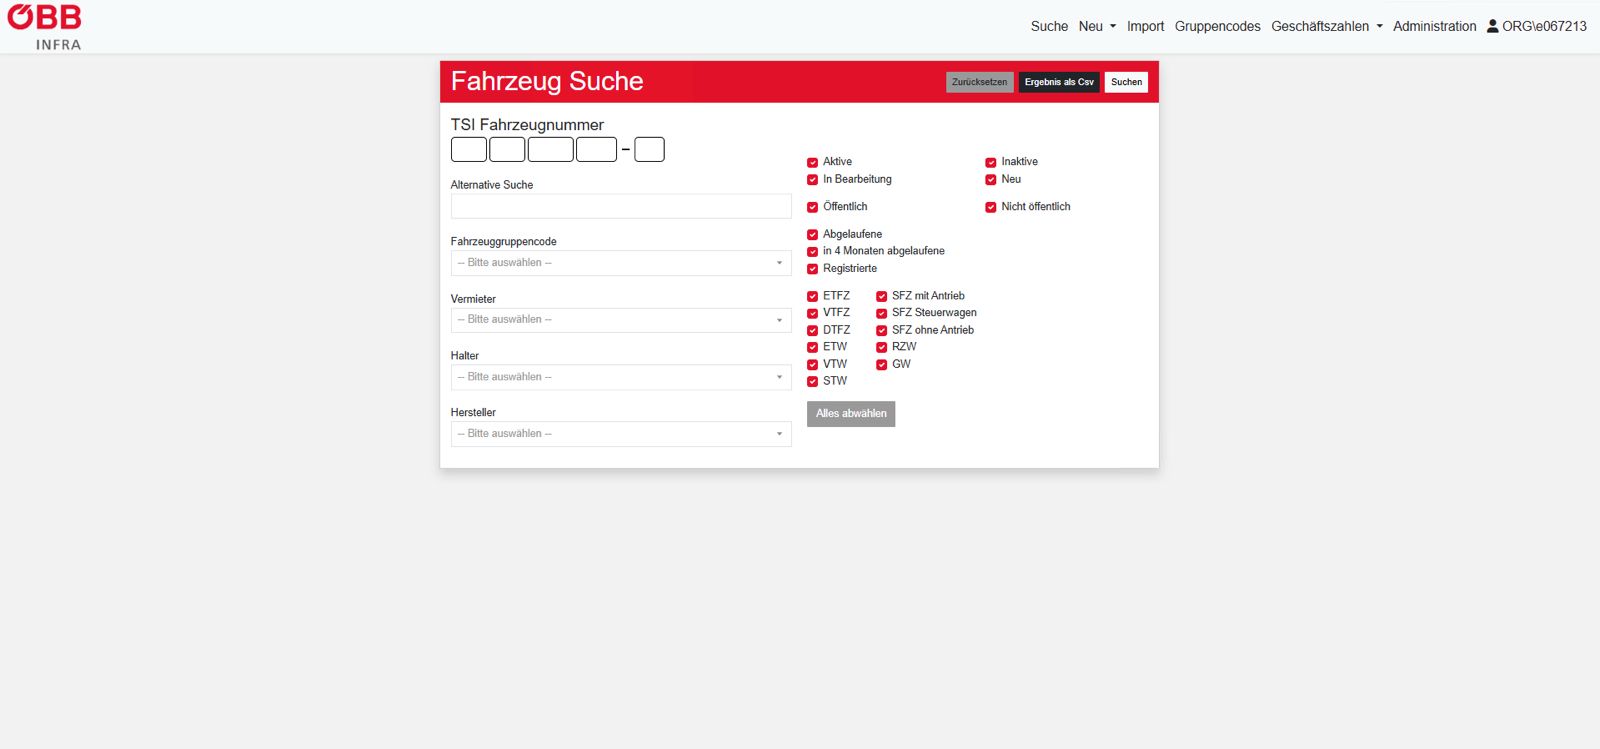The height and width of the screenshot is (749, 1600).
Task: Toggle the Abgelaufene checkbox
Action: click(x=812, y=235)
